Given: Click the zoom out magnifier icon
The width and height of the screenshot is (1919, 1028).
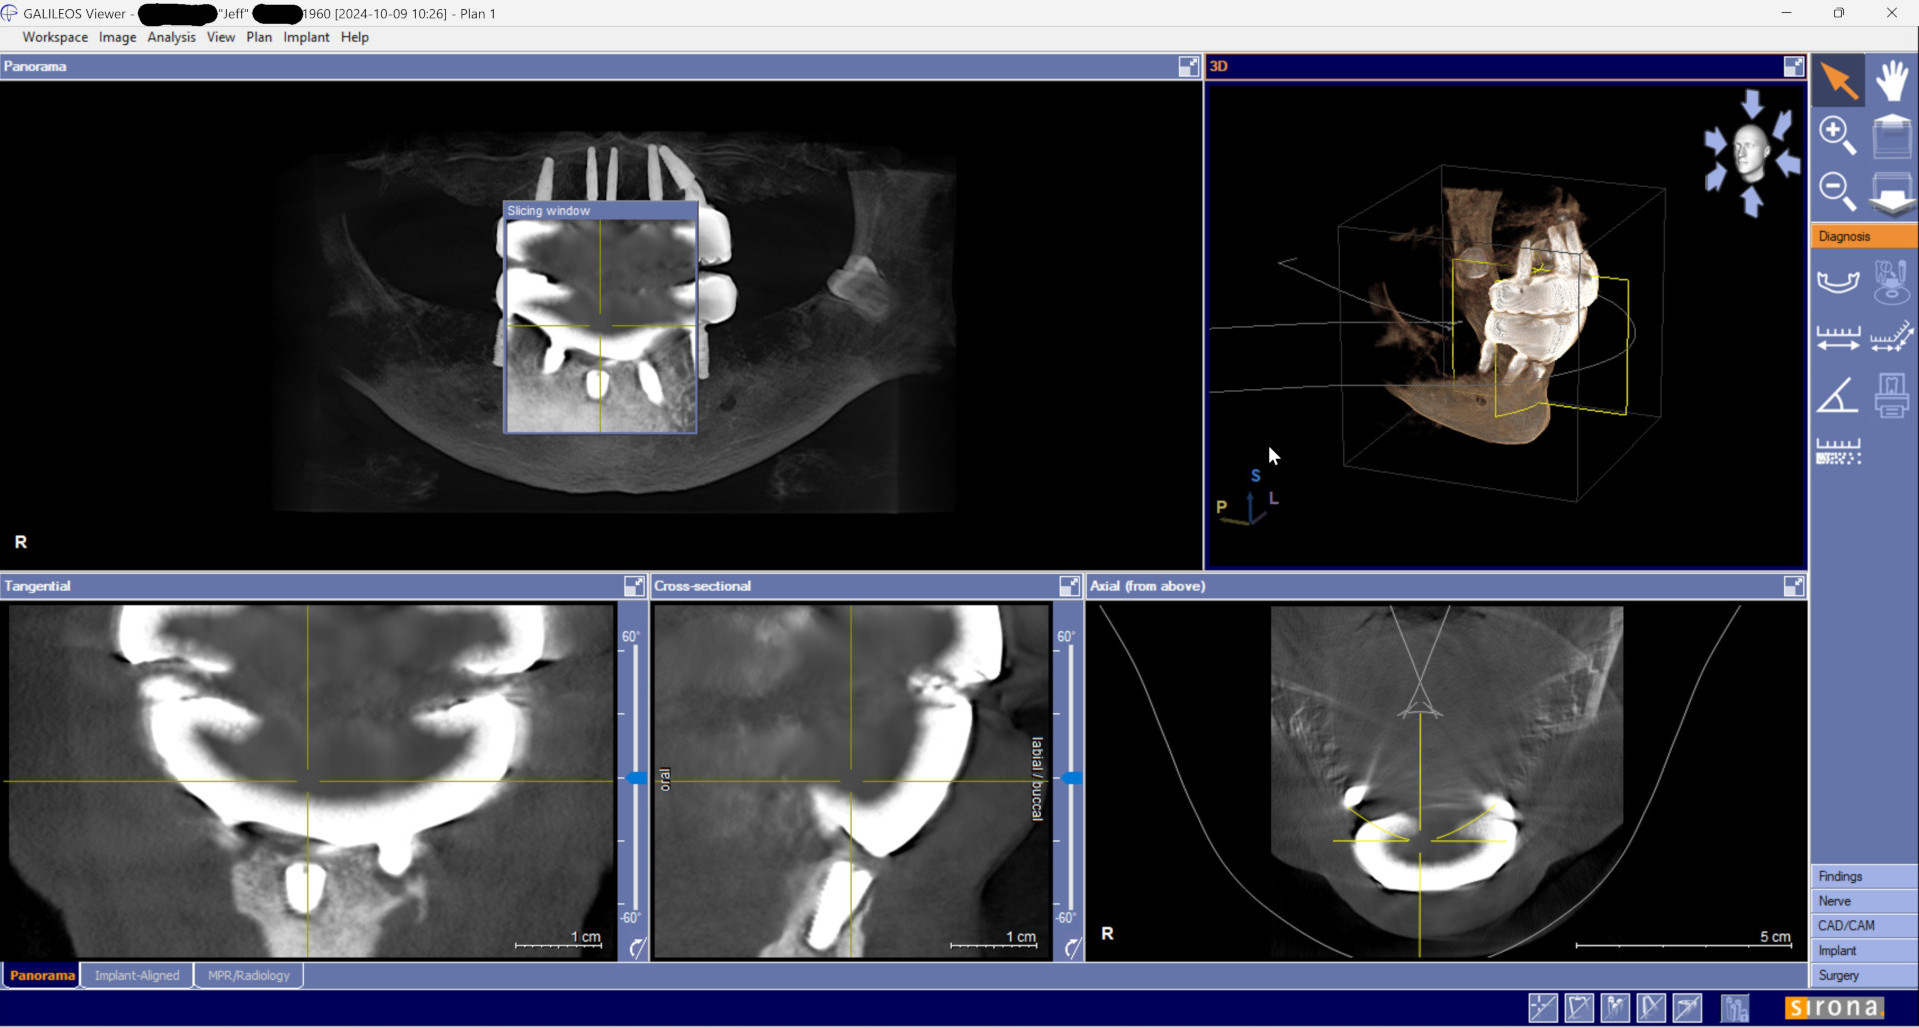Looking at the screenshot, I should [1838, 190].
